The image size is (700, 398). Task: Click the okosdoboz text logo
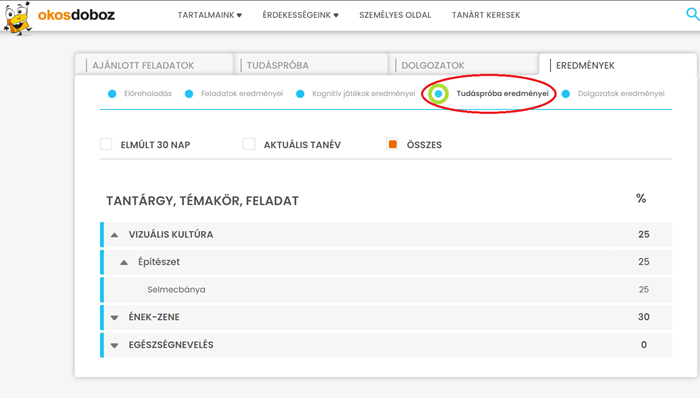[76, 15]
